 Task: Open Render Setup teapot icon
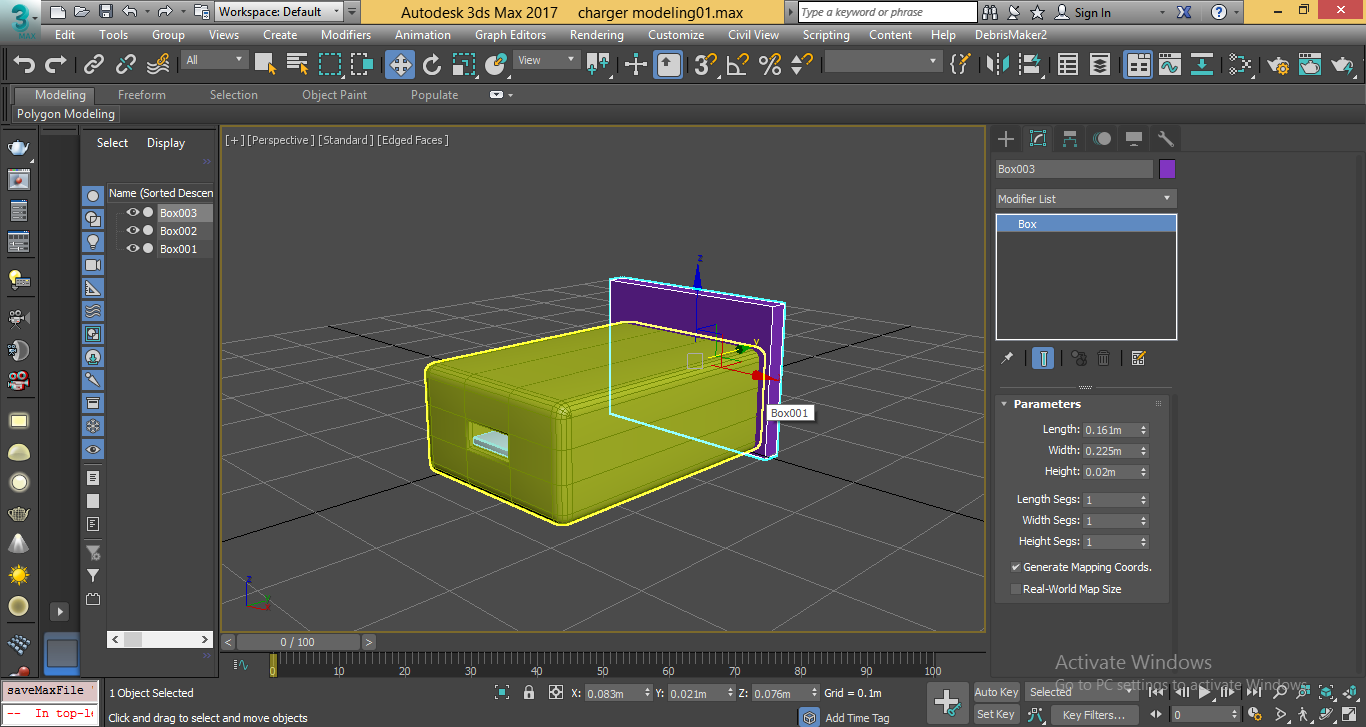click(x=1278, y=65)
